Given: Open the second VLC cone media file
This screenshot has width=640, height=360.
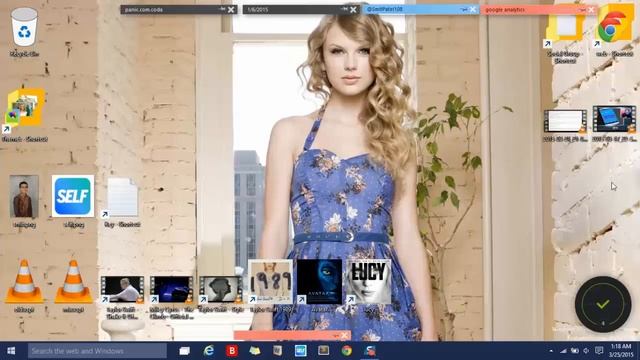Looking at the screenshot, I should pyautogui.click(x=73, y=282).
